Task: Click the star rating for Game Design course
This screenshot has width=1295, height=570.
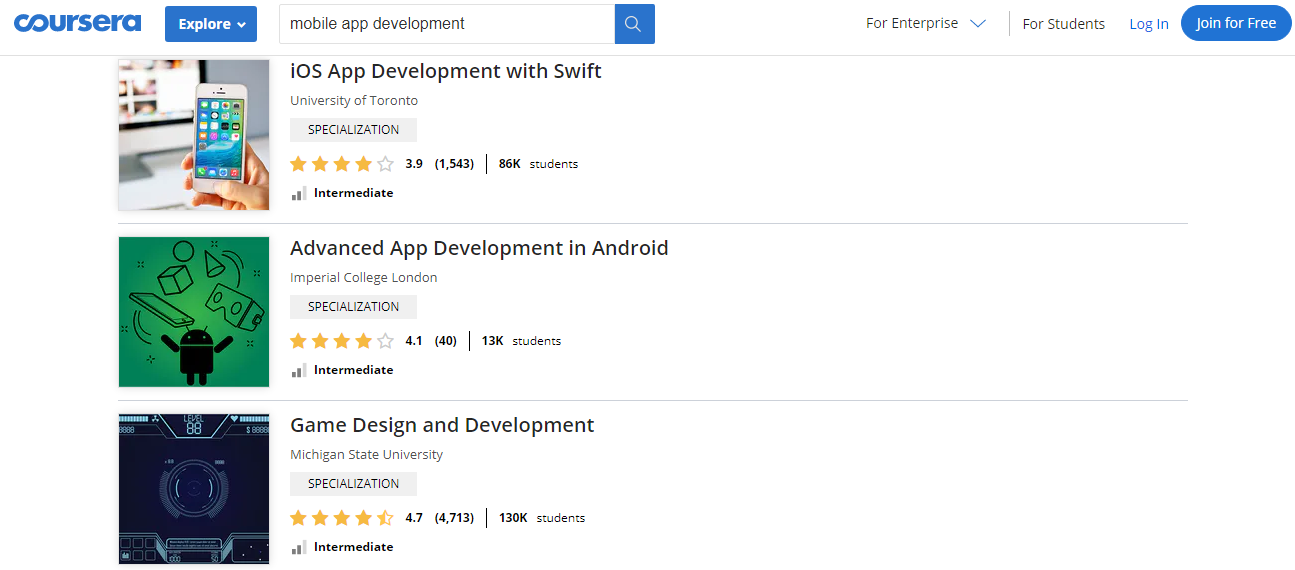Action: coord(342,518)
